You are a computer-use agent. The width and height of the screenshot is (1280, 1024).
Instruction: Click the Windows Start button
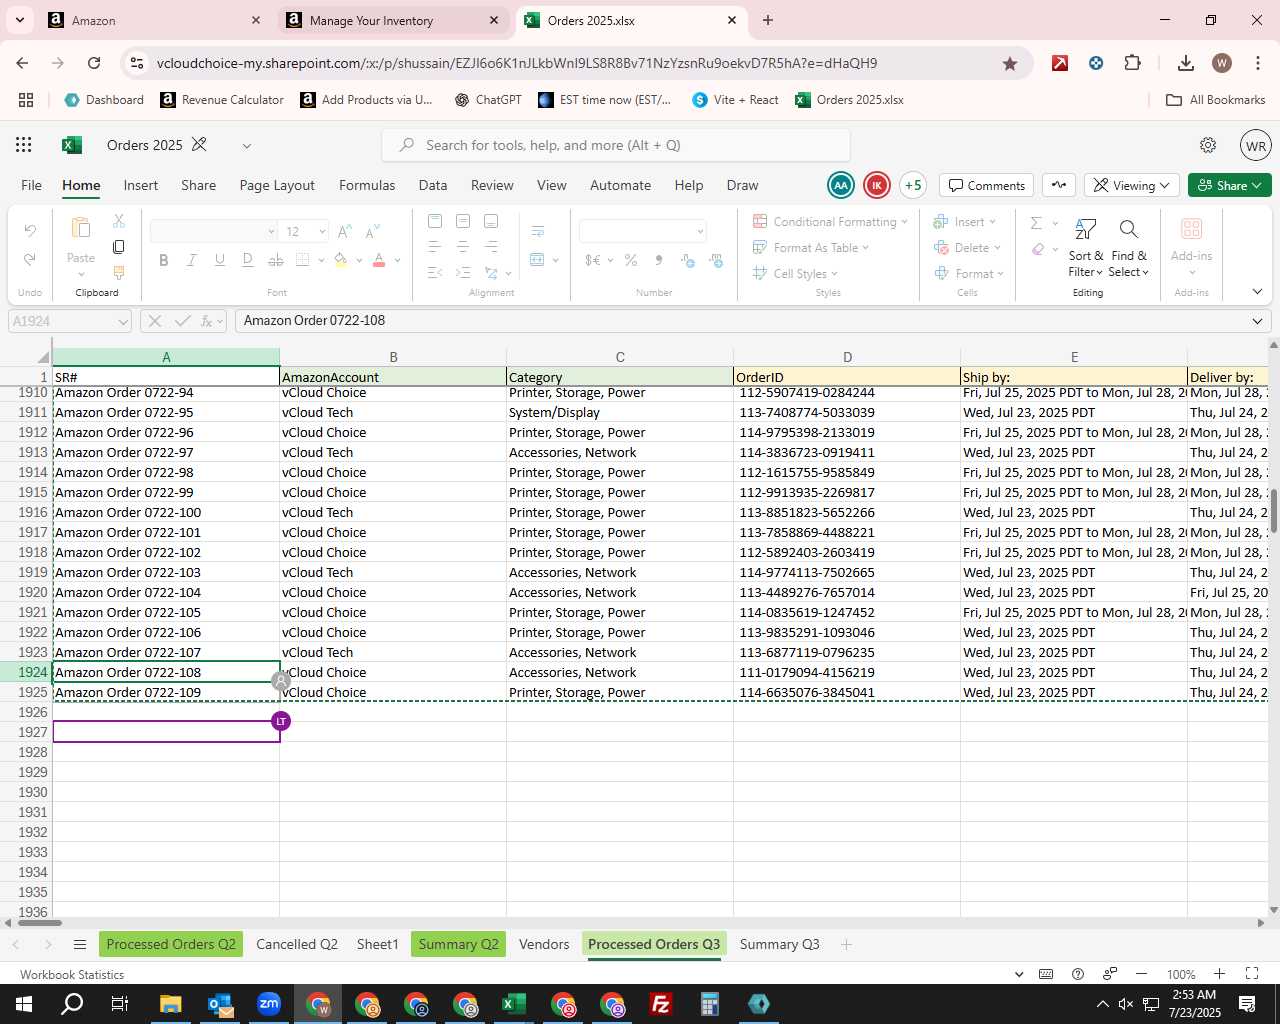tap(24, 1004)
